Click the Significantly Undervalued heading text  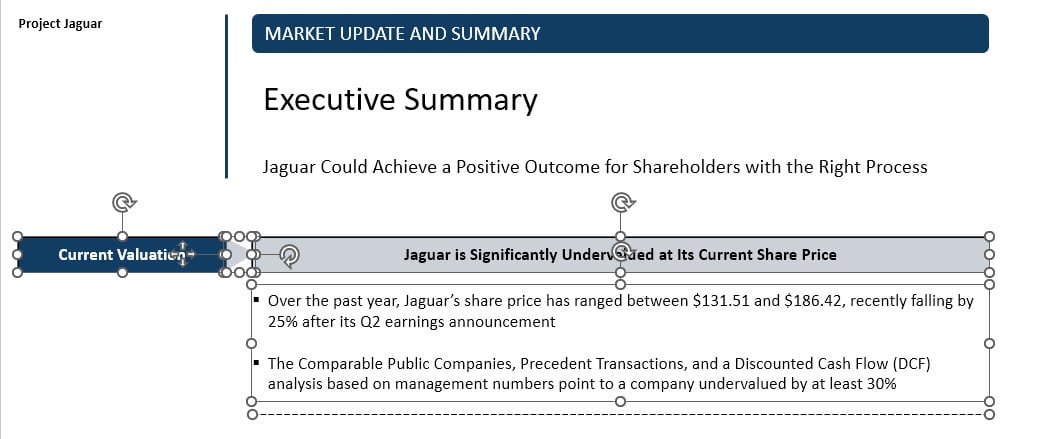[500, 255]
